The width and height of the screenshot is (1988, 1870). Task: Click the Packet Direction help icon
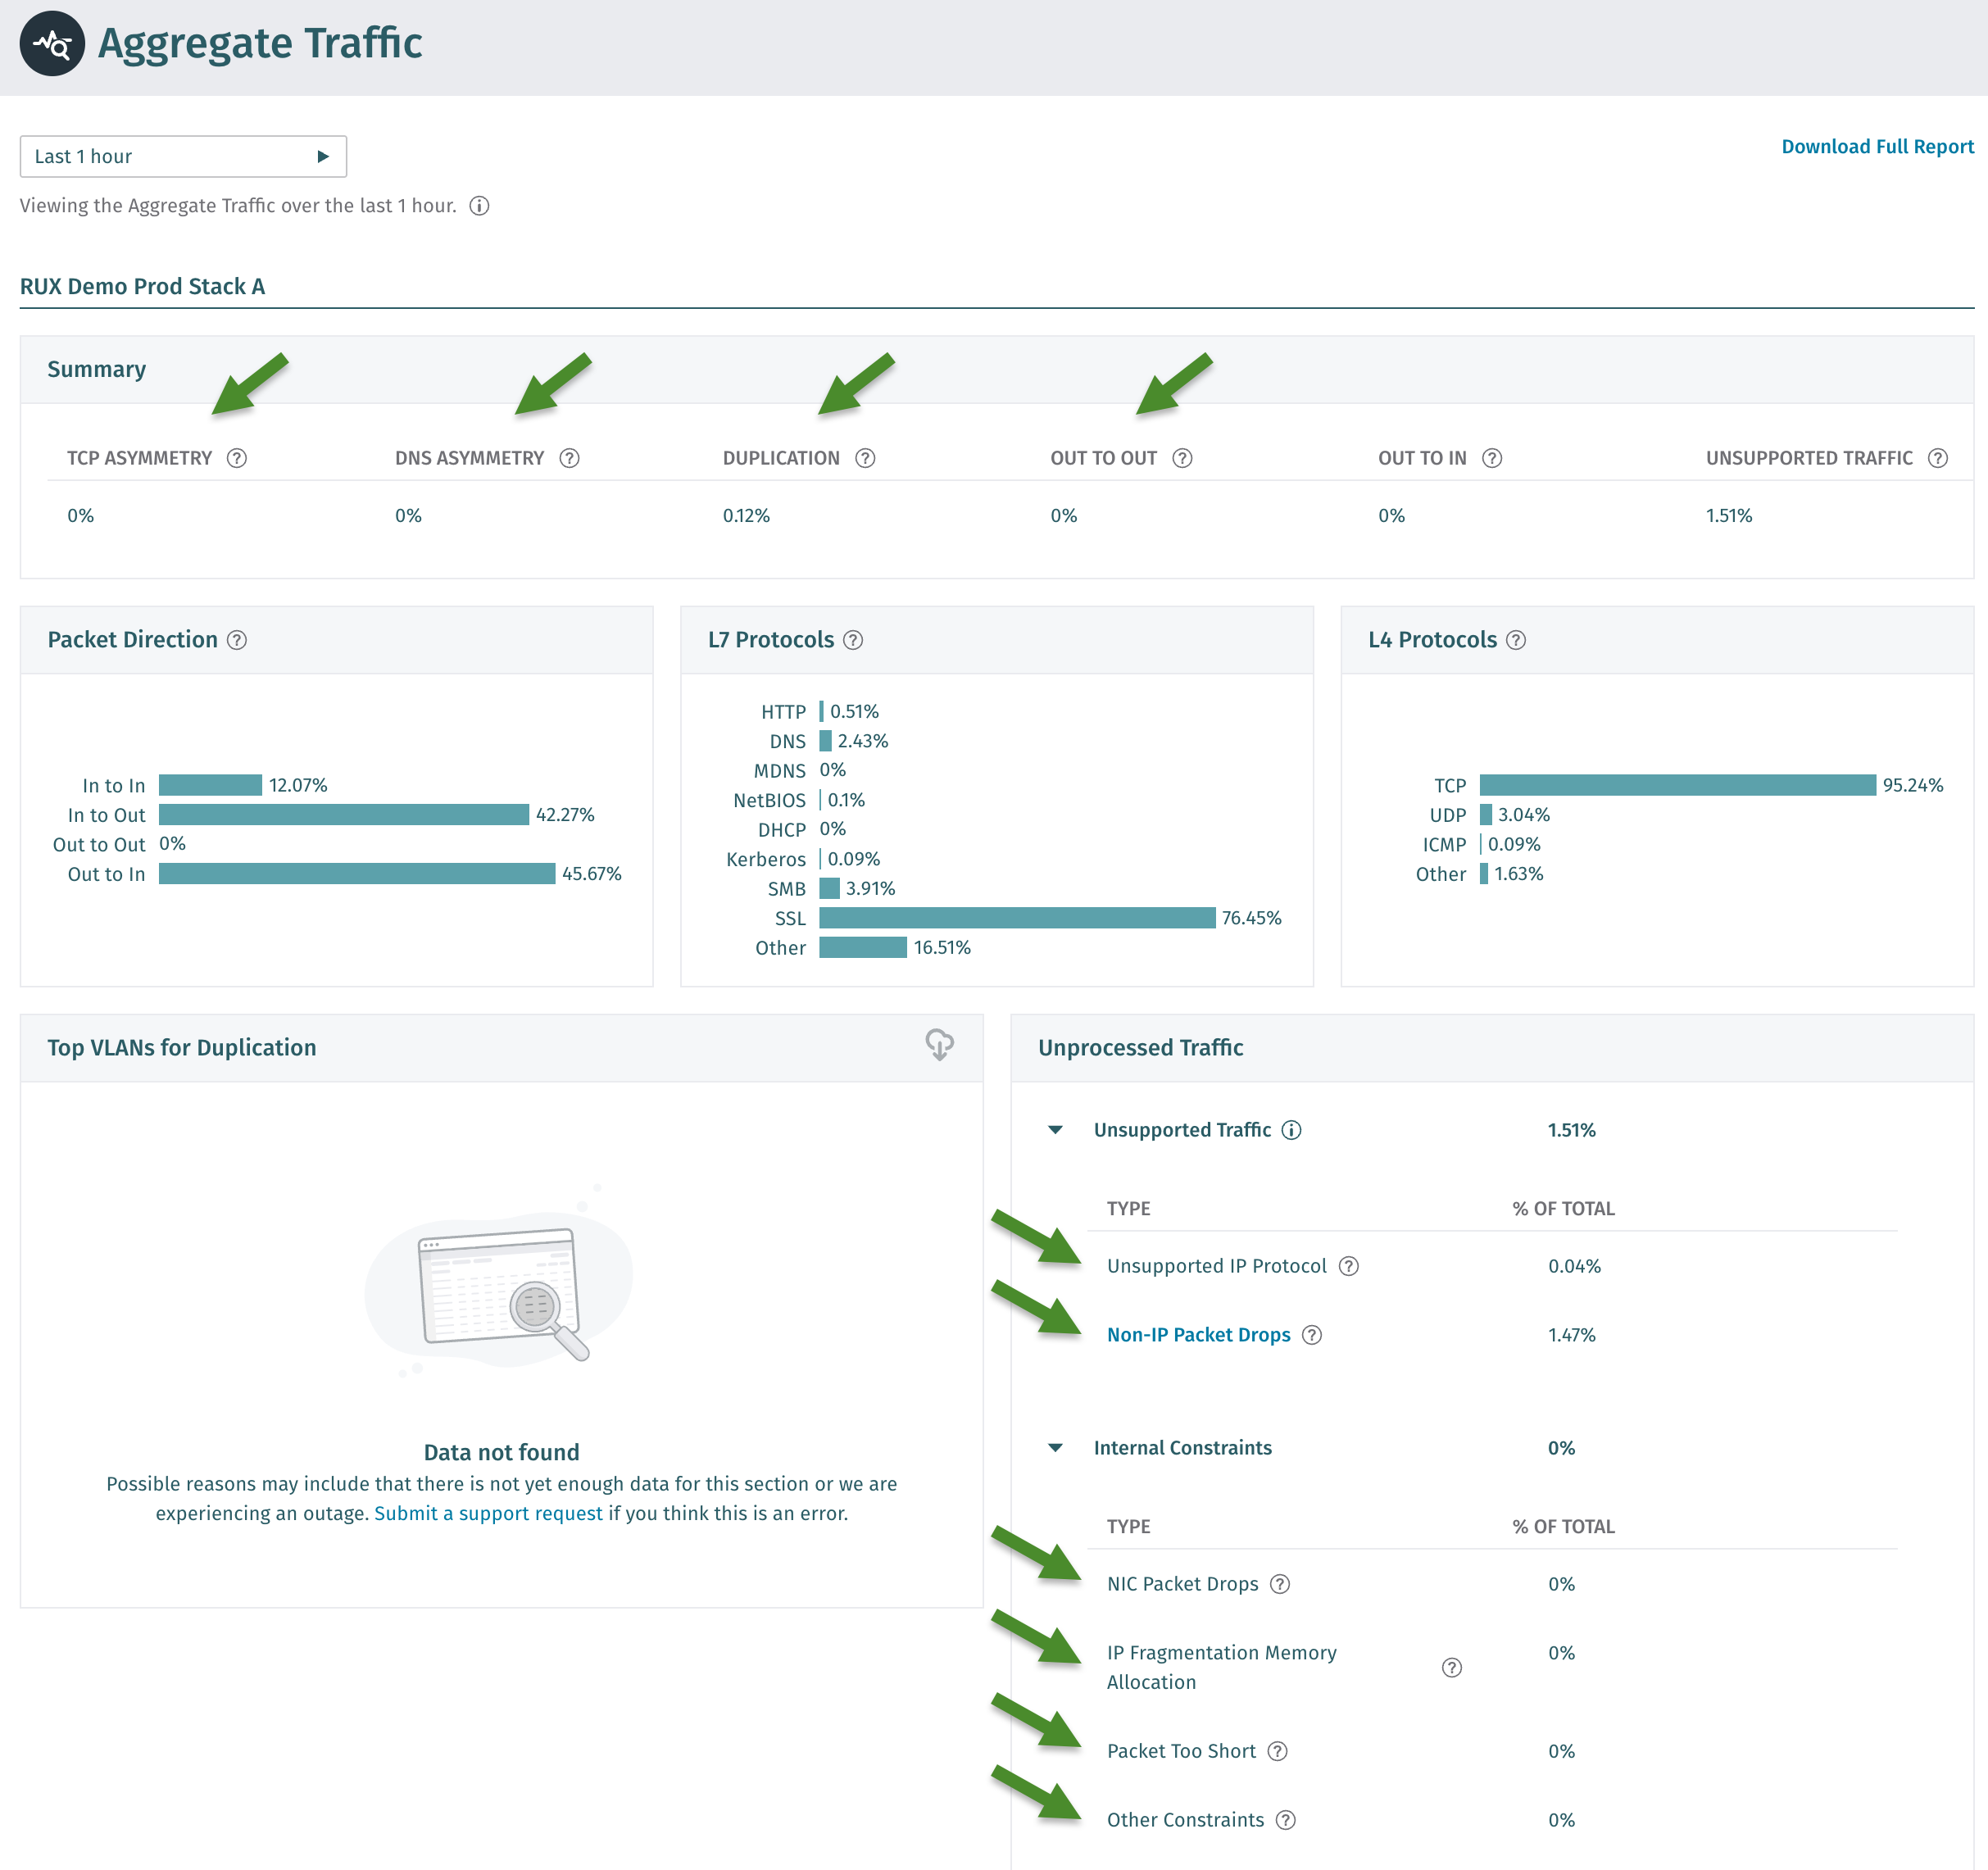tap(237, 640)
